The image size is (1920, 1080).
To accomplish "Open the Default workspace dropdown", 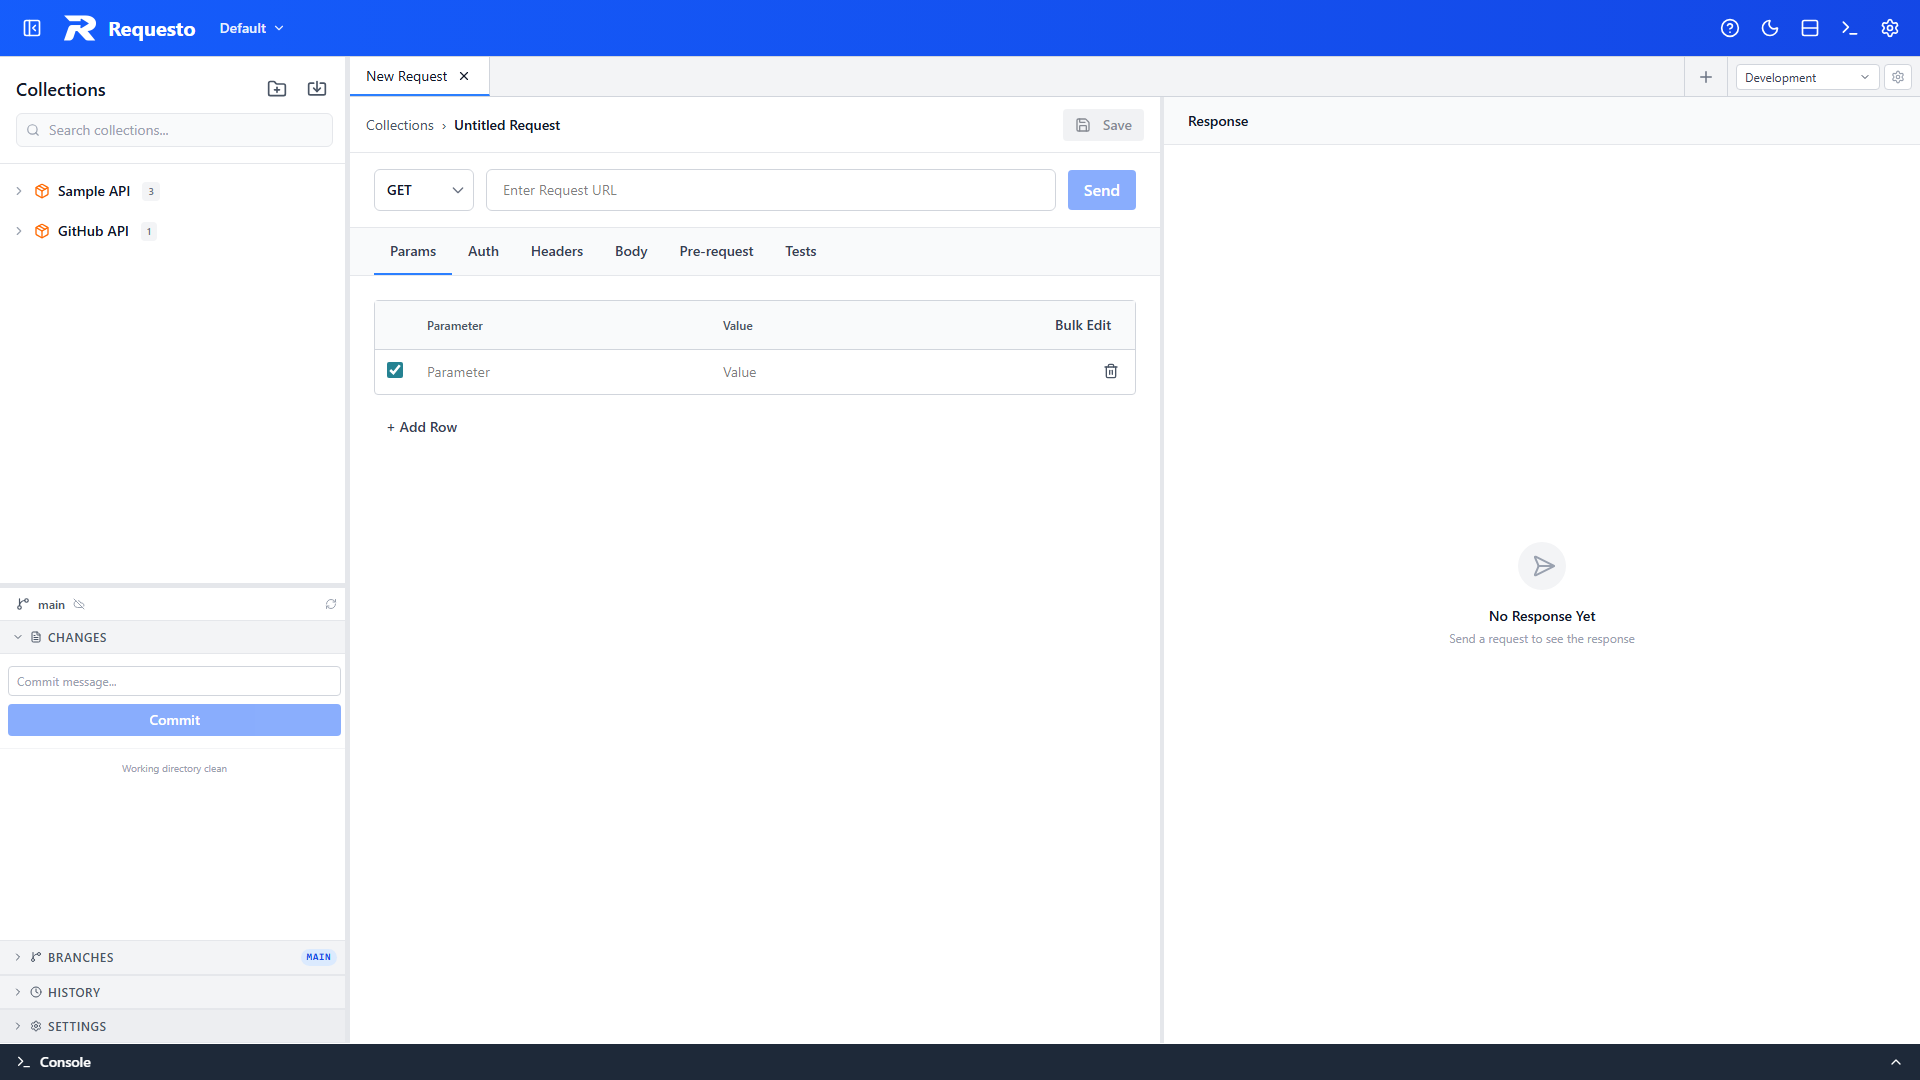I will click(x=252, y=28).
